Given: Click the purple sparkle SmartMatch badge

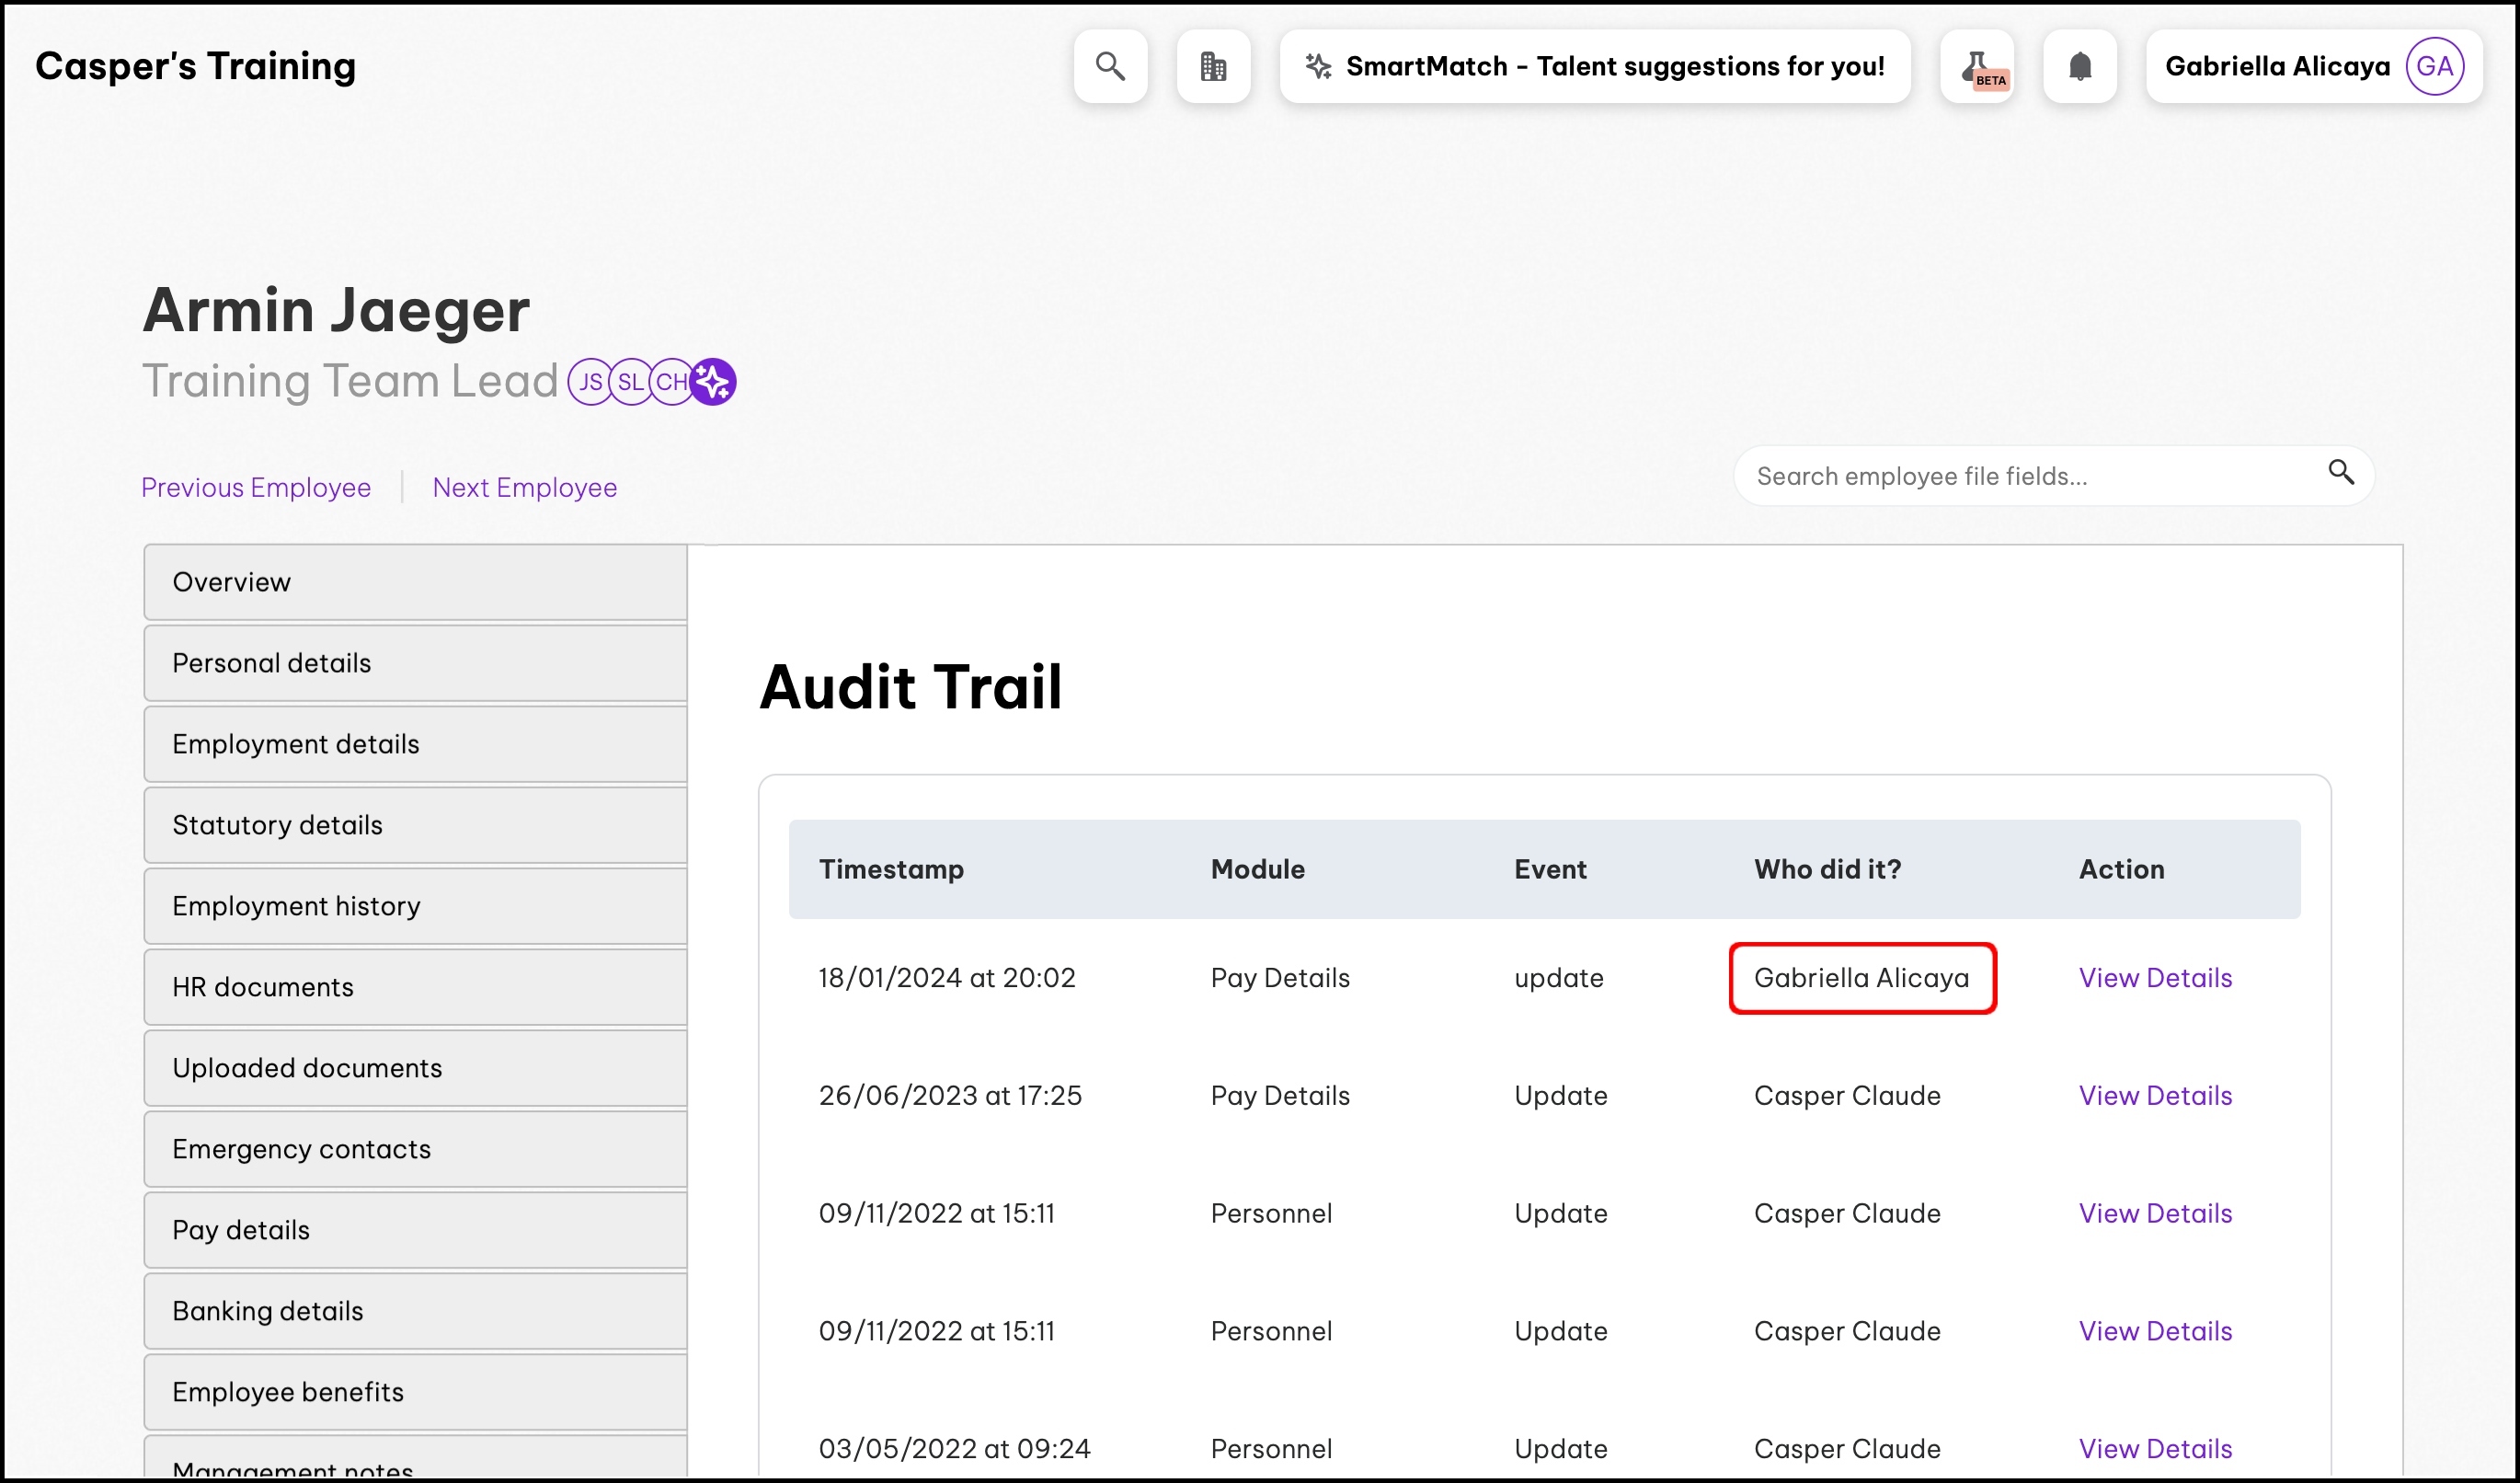Looking at the screenshot, I should pyautogui.click(x=713, y=382).
